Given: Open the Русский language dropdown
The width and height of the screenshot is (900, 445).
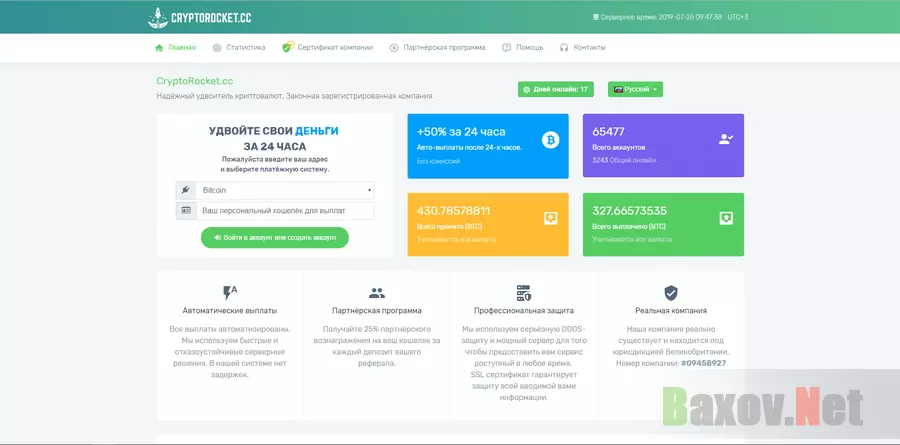Looking at the screenshot, I should [x=635, y=90].
